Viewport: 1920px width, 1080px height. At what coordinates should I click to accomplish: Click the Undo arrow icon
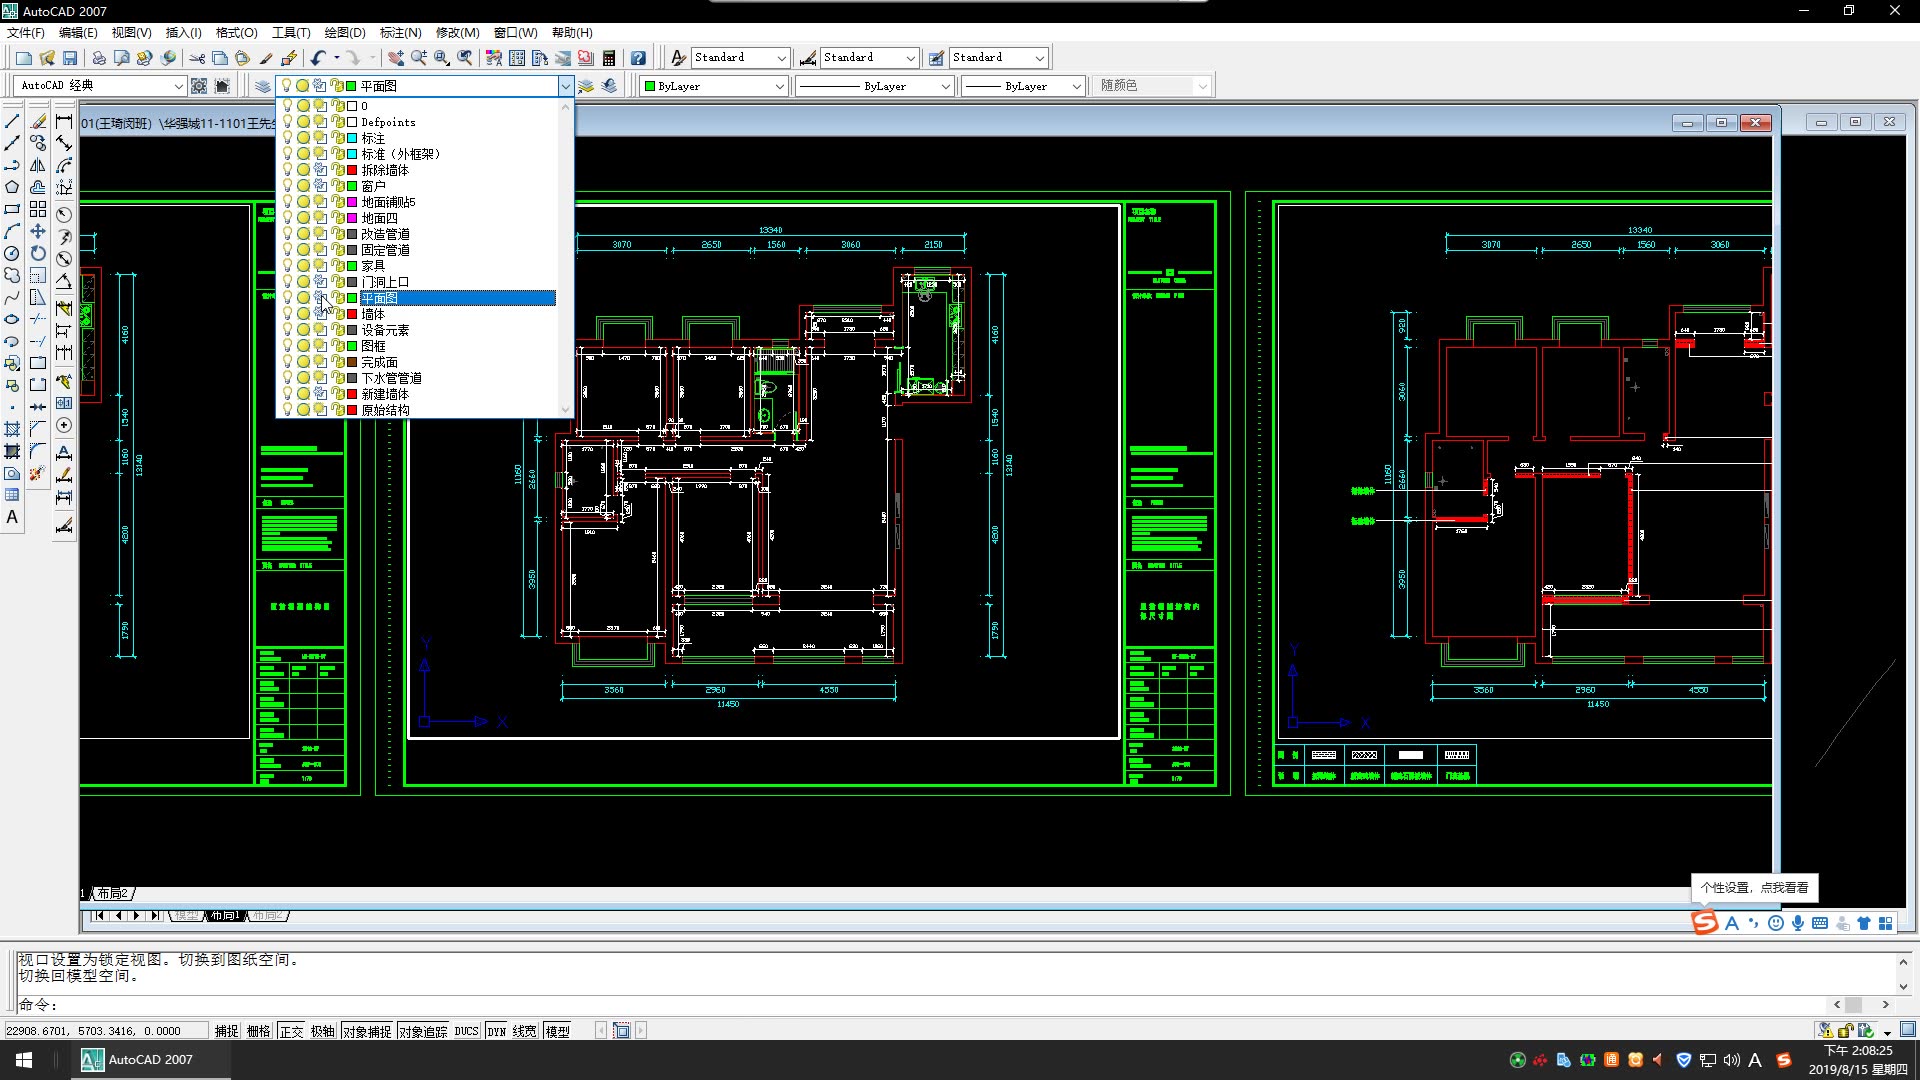[x=318, y=58]
